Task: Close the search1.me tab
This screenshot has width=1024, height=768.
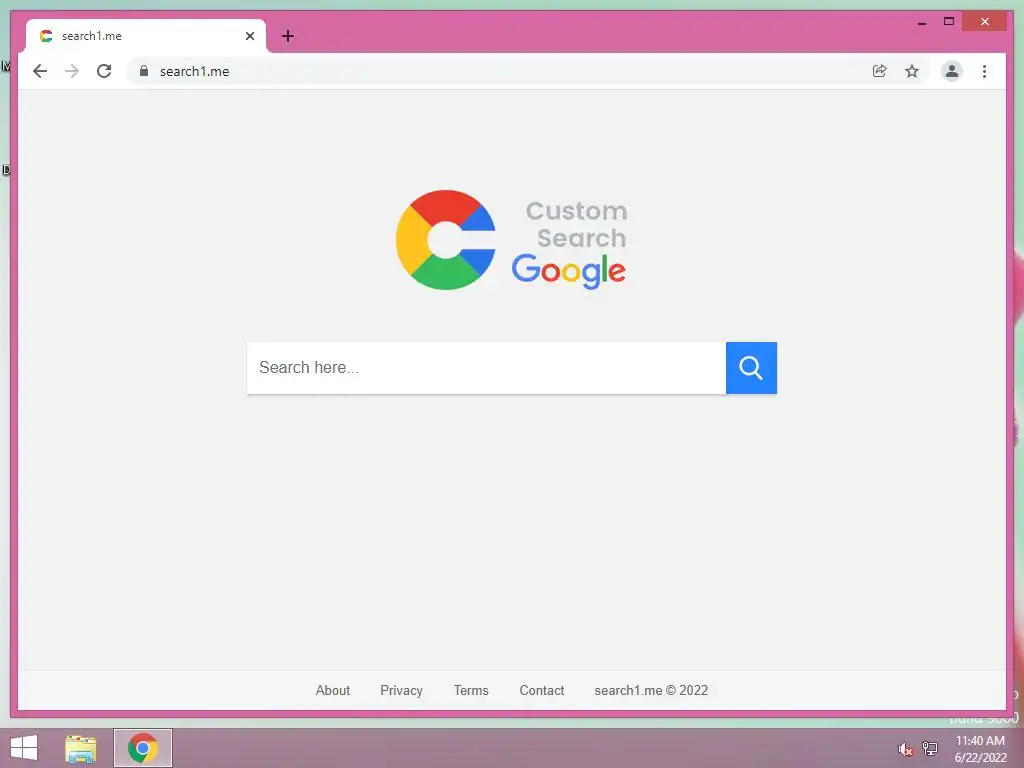Action: pos(249,36)
